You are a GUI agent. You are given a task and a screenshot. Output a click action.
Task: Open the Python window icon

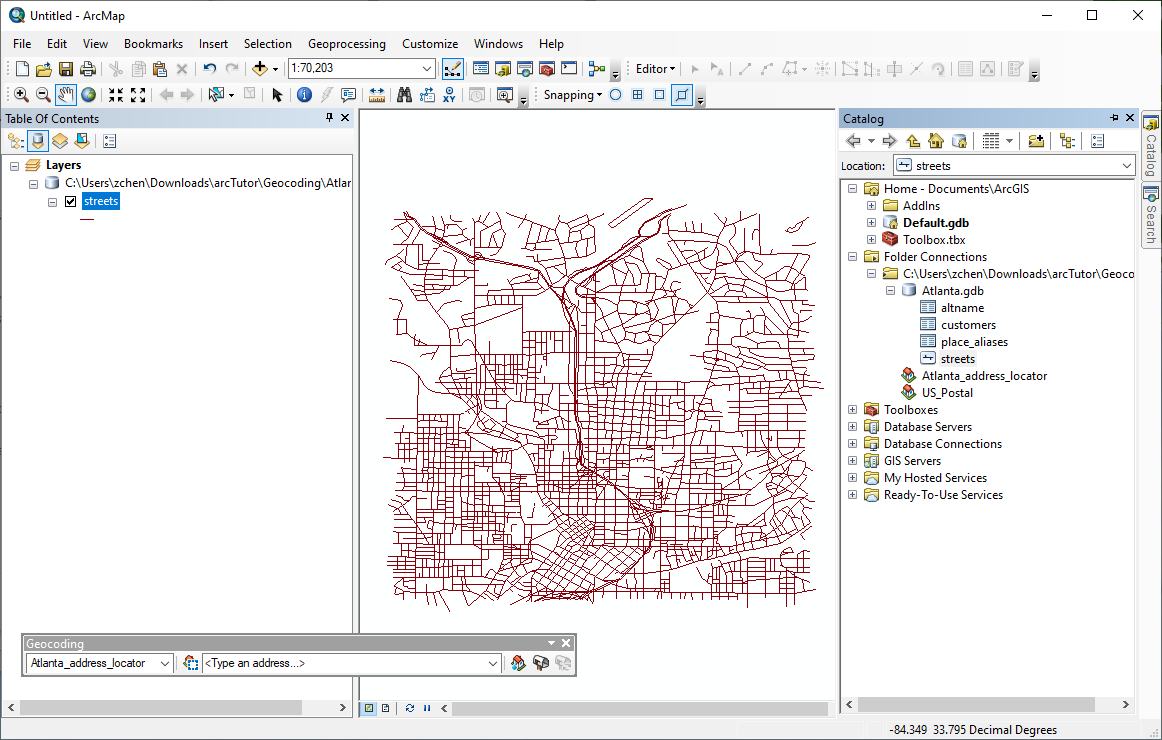[569, 69]
